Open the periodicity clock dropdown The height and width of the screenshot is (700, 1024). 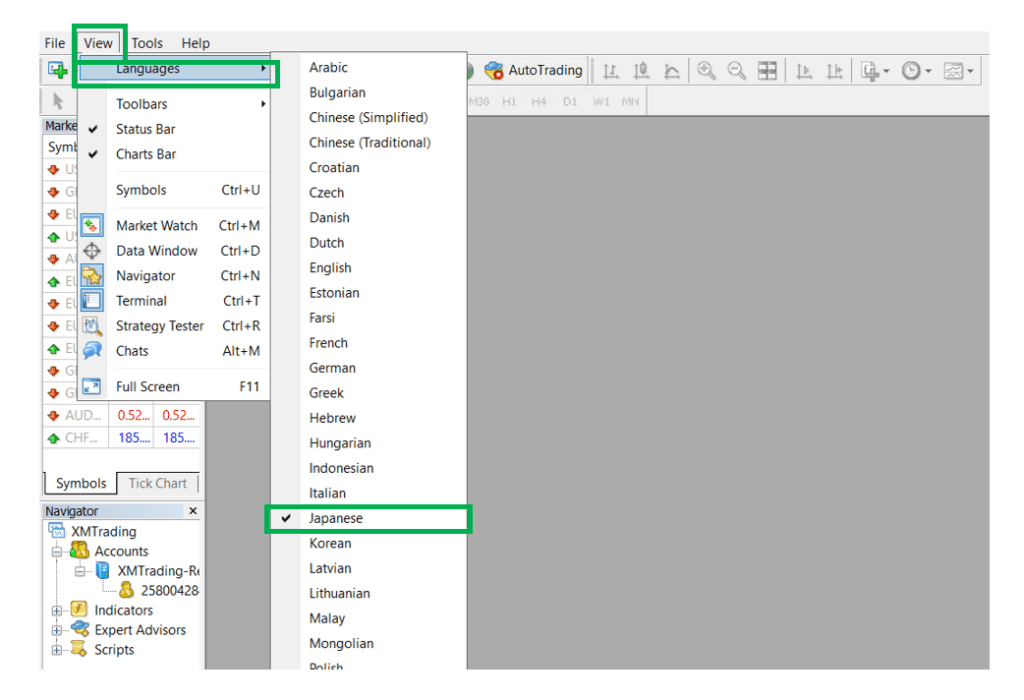coord(916,70)
